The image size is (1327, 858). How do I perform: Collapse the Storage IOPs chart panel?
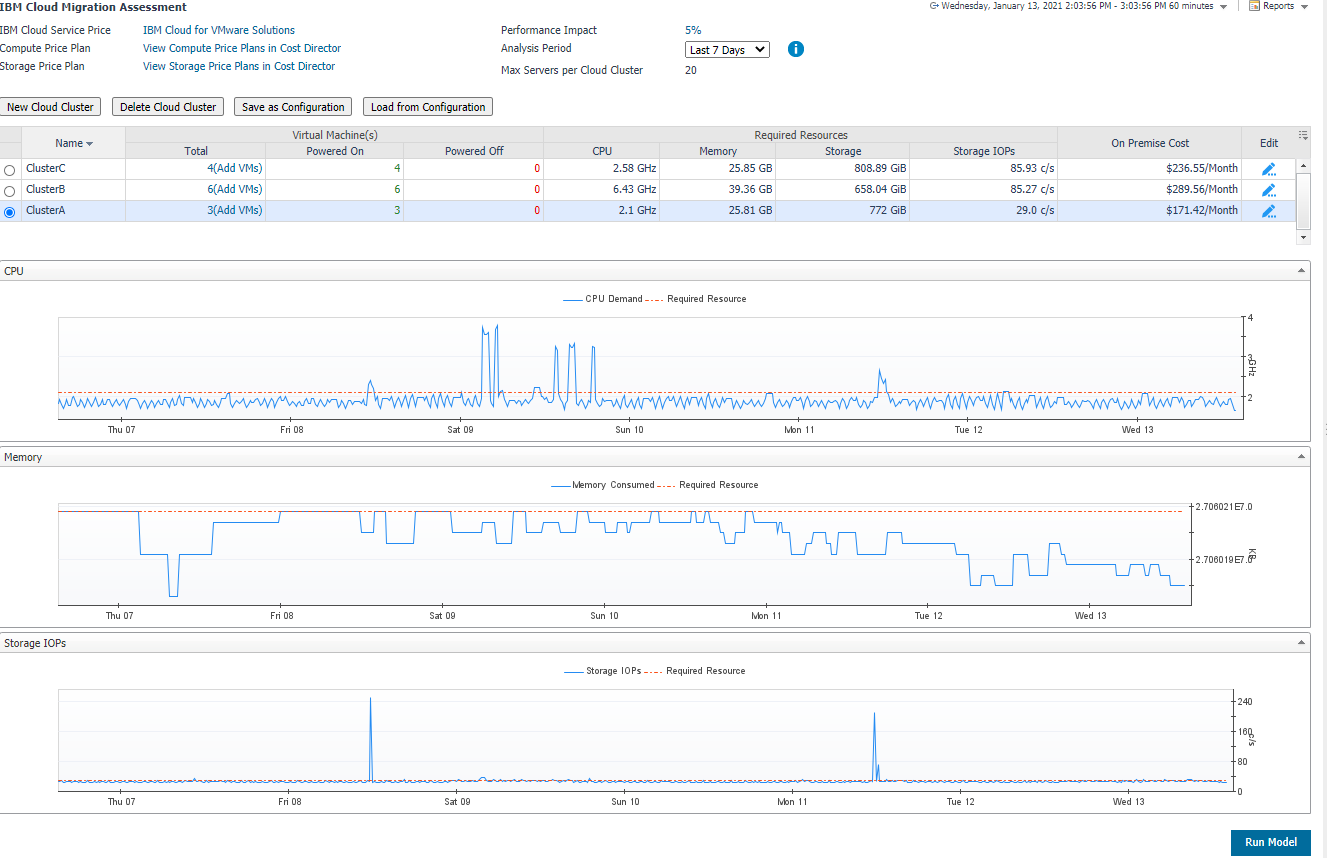pyautogui.click(x=1301, y=643)
